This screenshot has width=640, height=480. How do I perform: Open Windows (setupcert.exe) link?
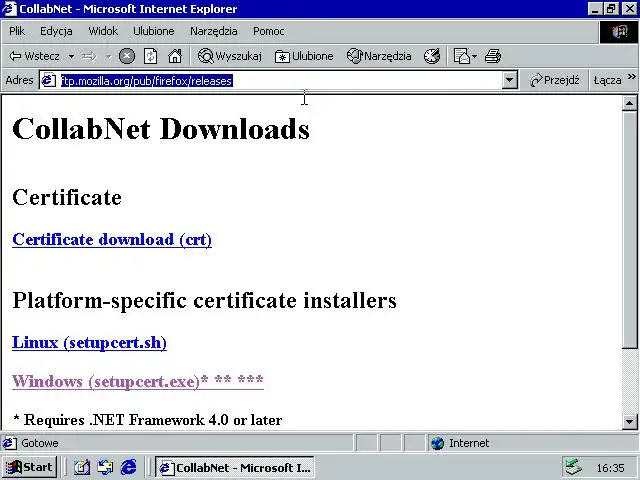point(138,381)
